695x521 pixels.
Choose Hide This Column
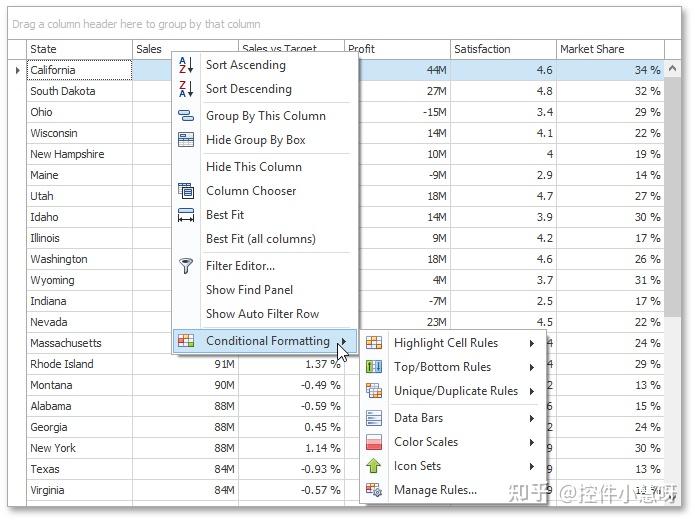point(265,167)
